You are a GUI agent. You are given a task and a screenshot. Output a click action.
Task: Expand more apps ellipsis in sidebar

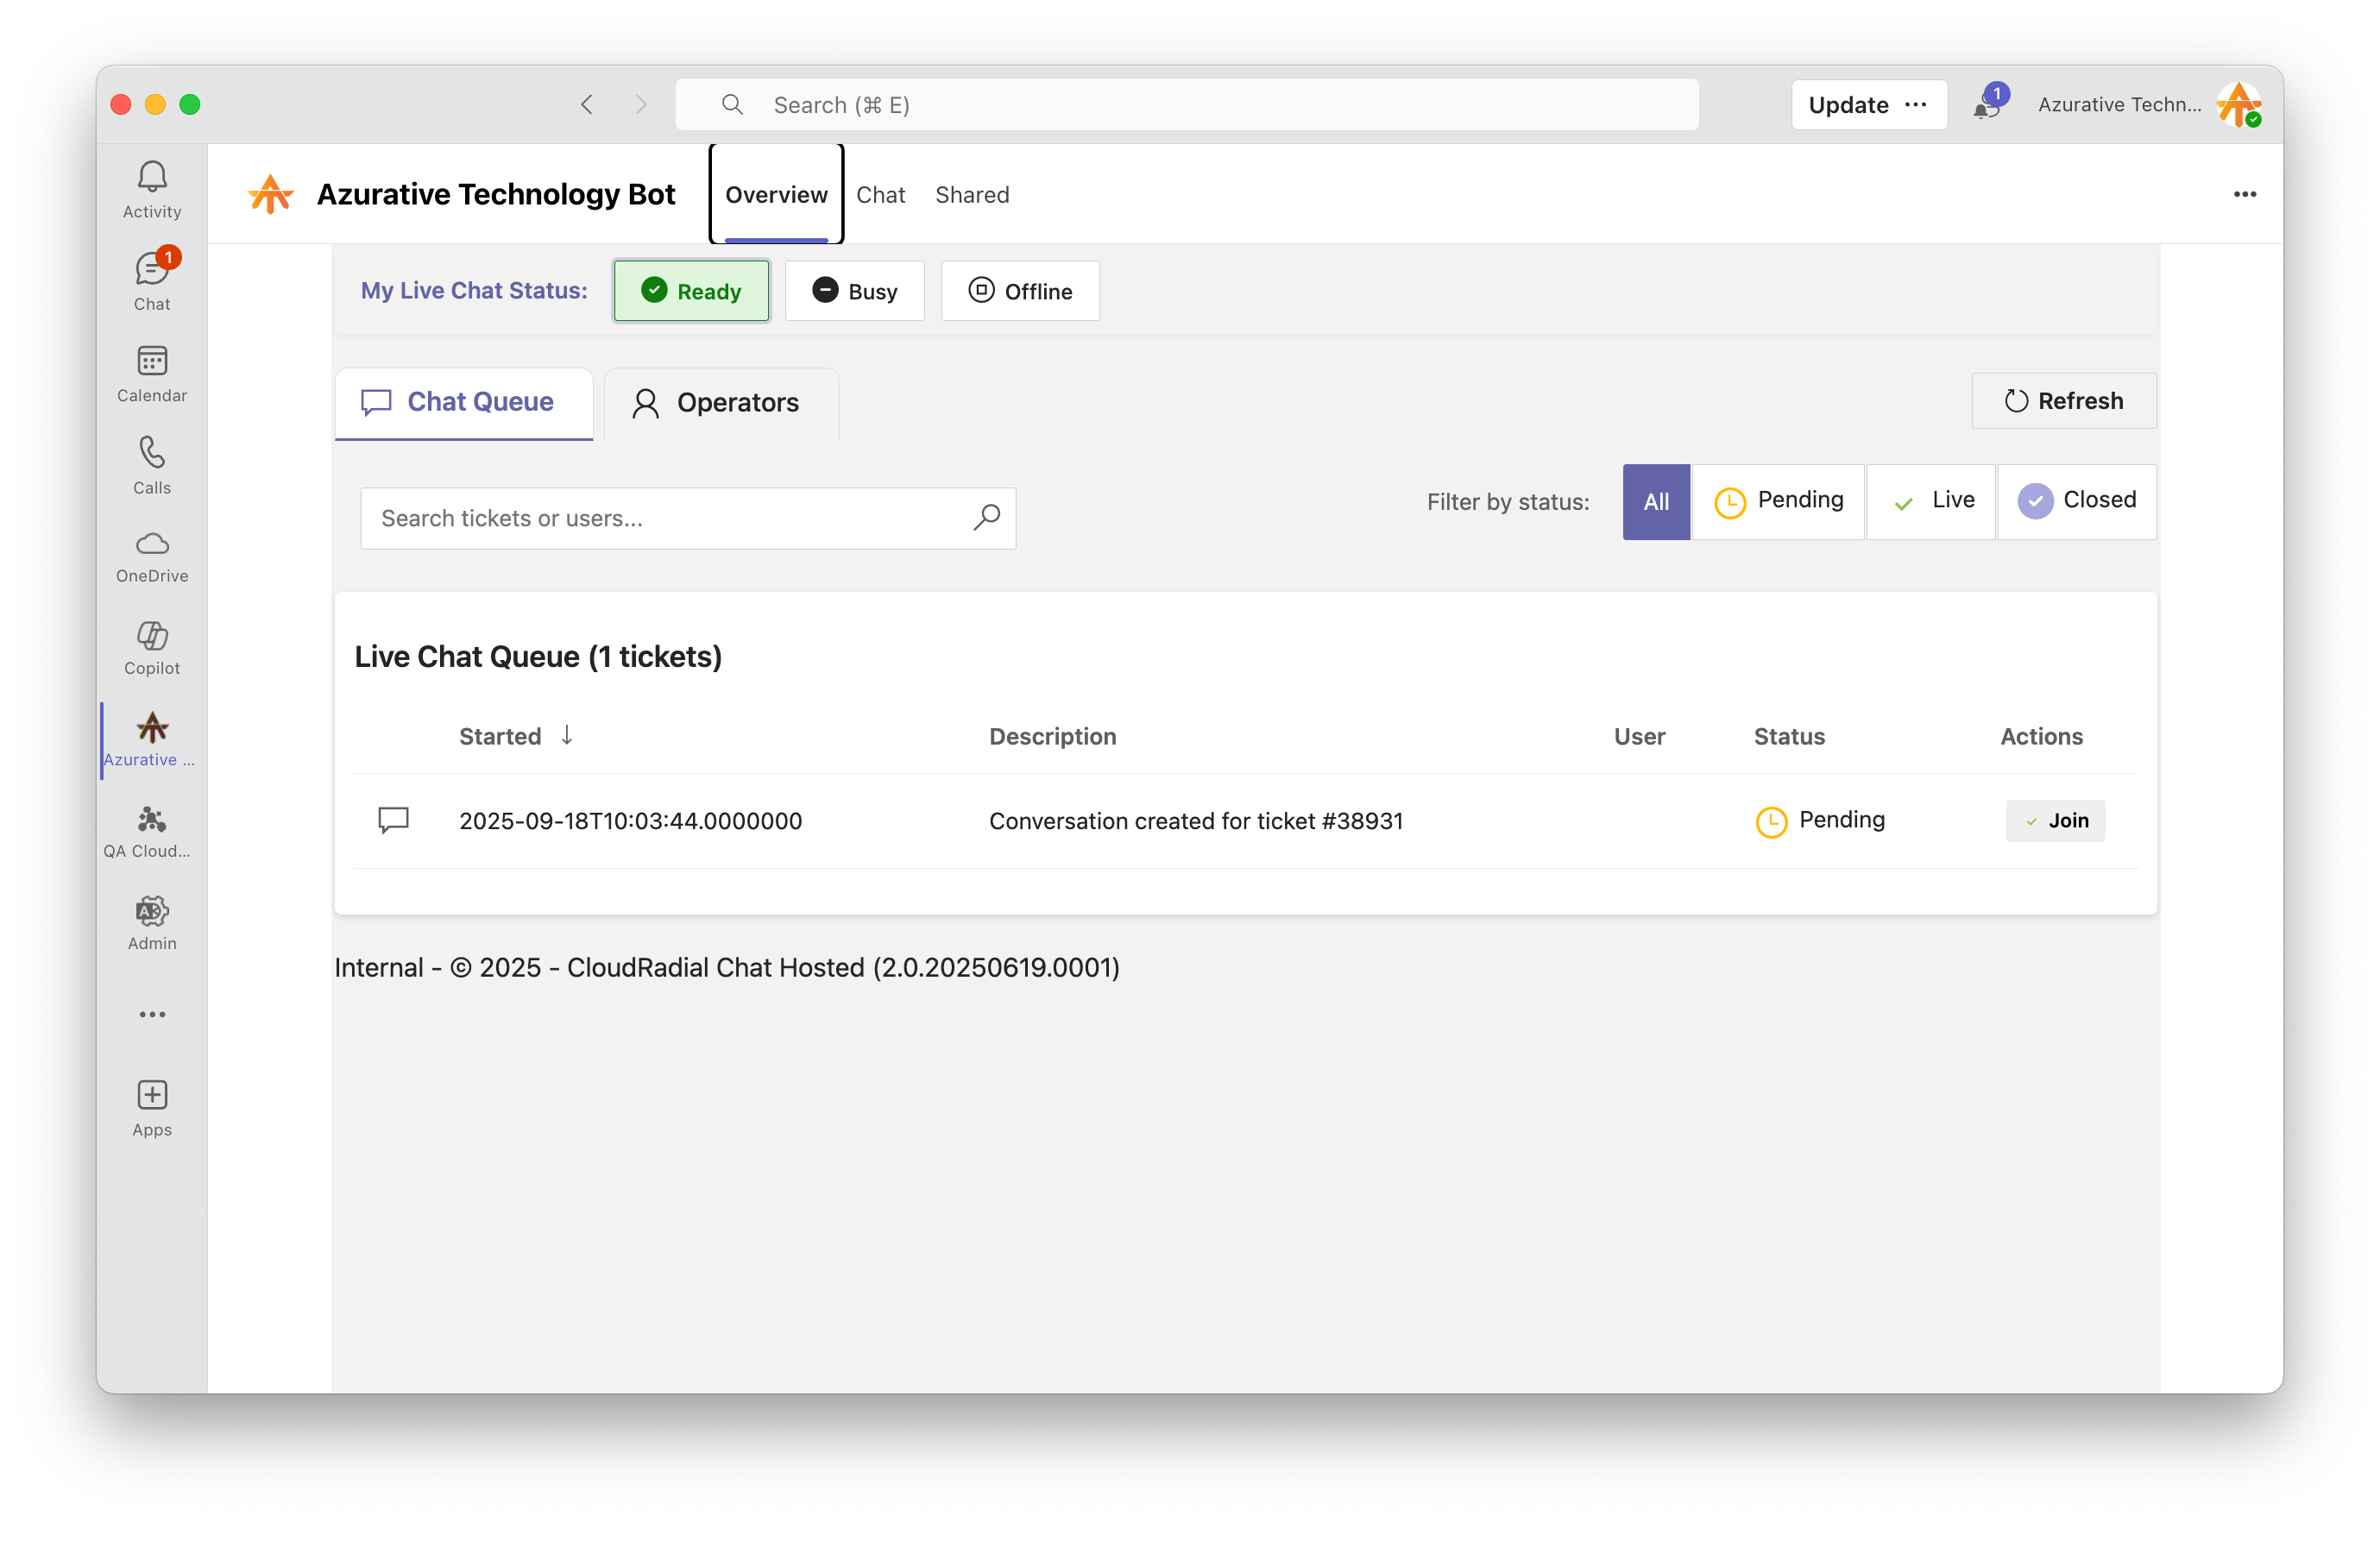coord(152,1014)
